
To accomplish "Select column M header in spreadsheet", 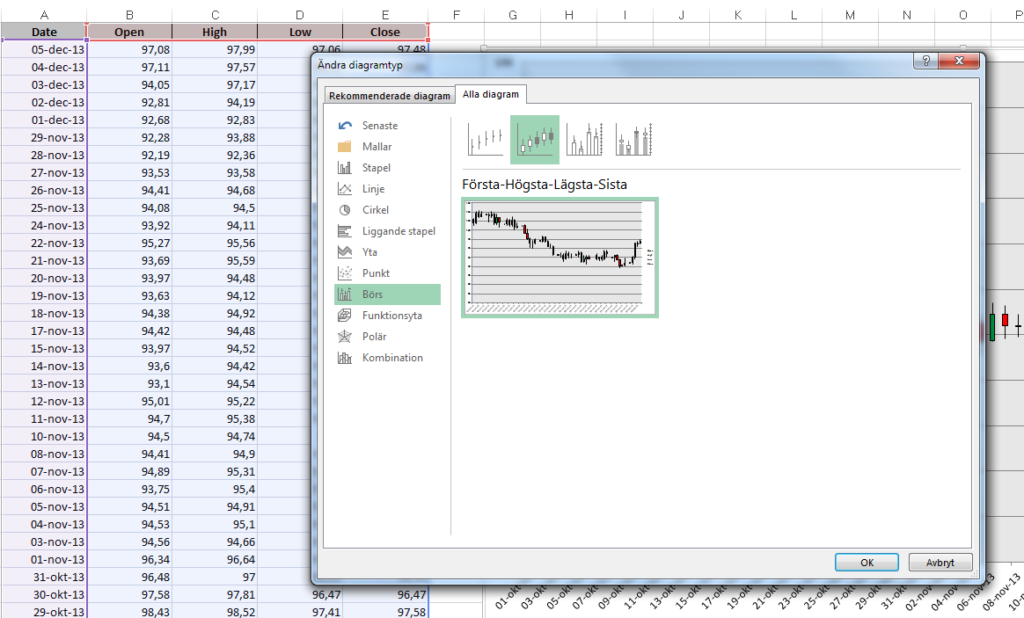I will pyautogui.click(x=850, y=15).
